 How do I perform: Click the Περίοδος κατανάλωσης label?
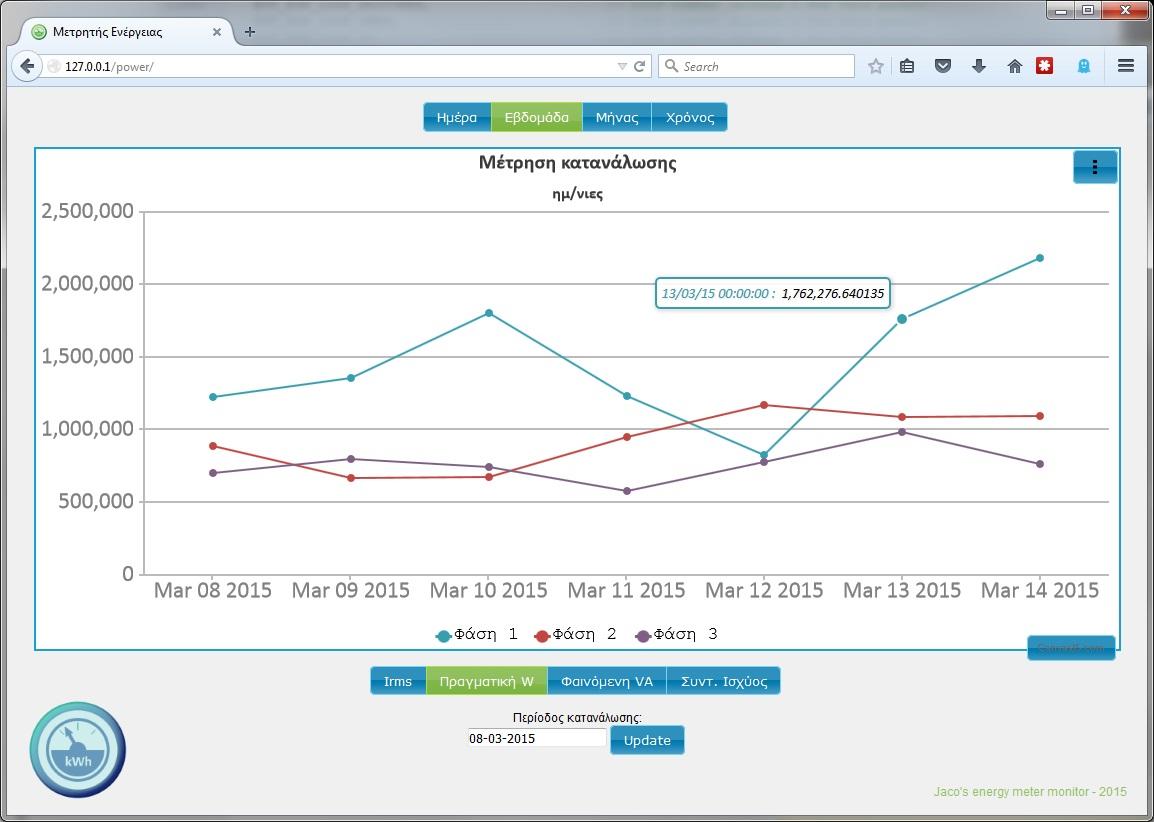578,718
